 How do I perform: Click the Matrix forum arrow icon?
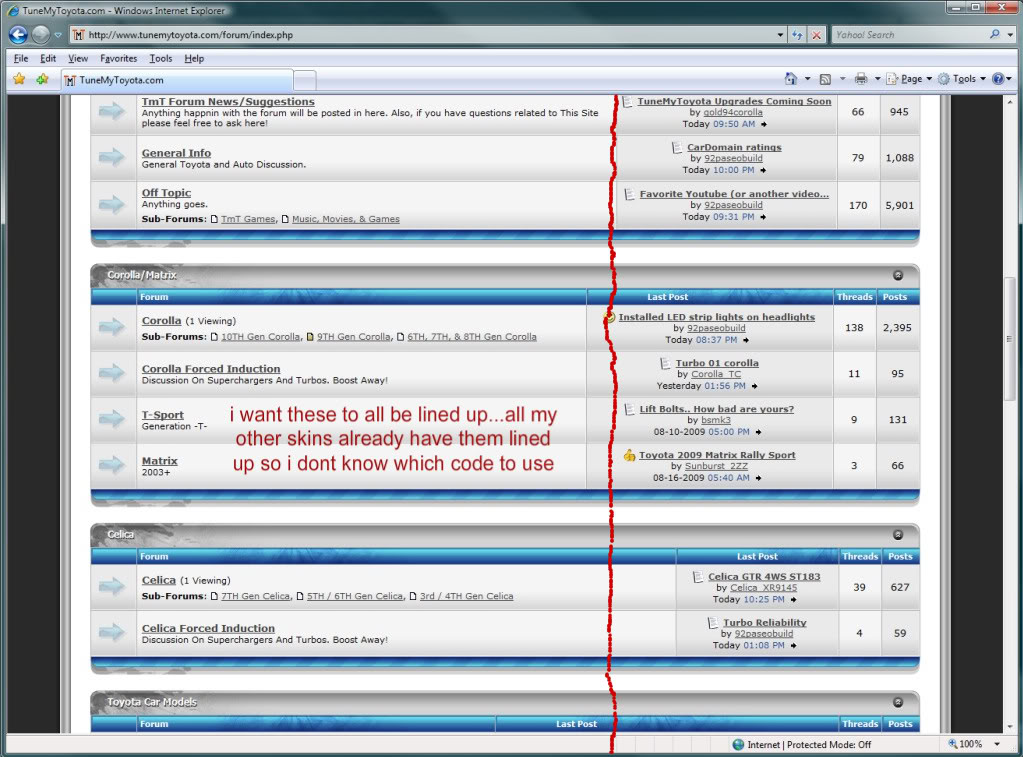[x=112, y=465]
